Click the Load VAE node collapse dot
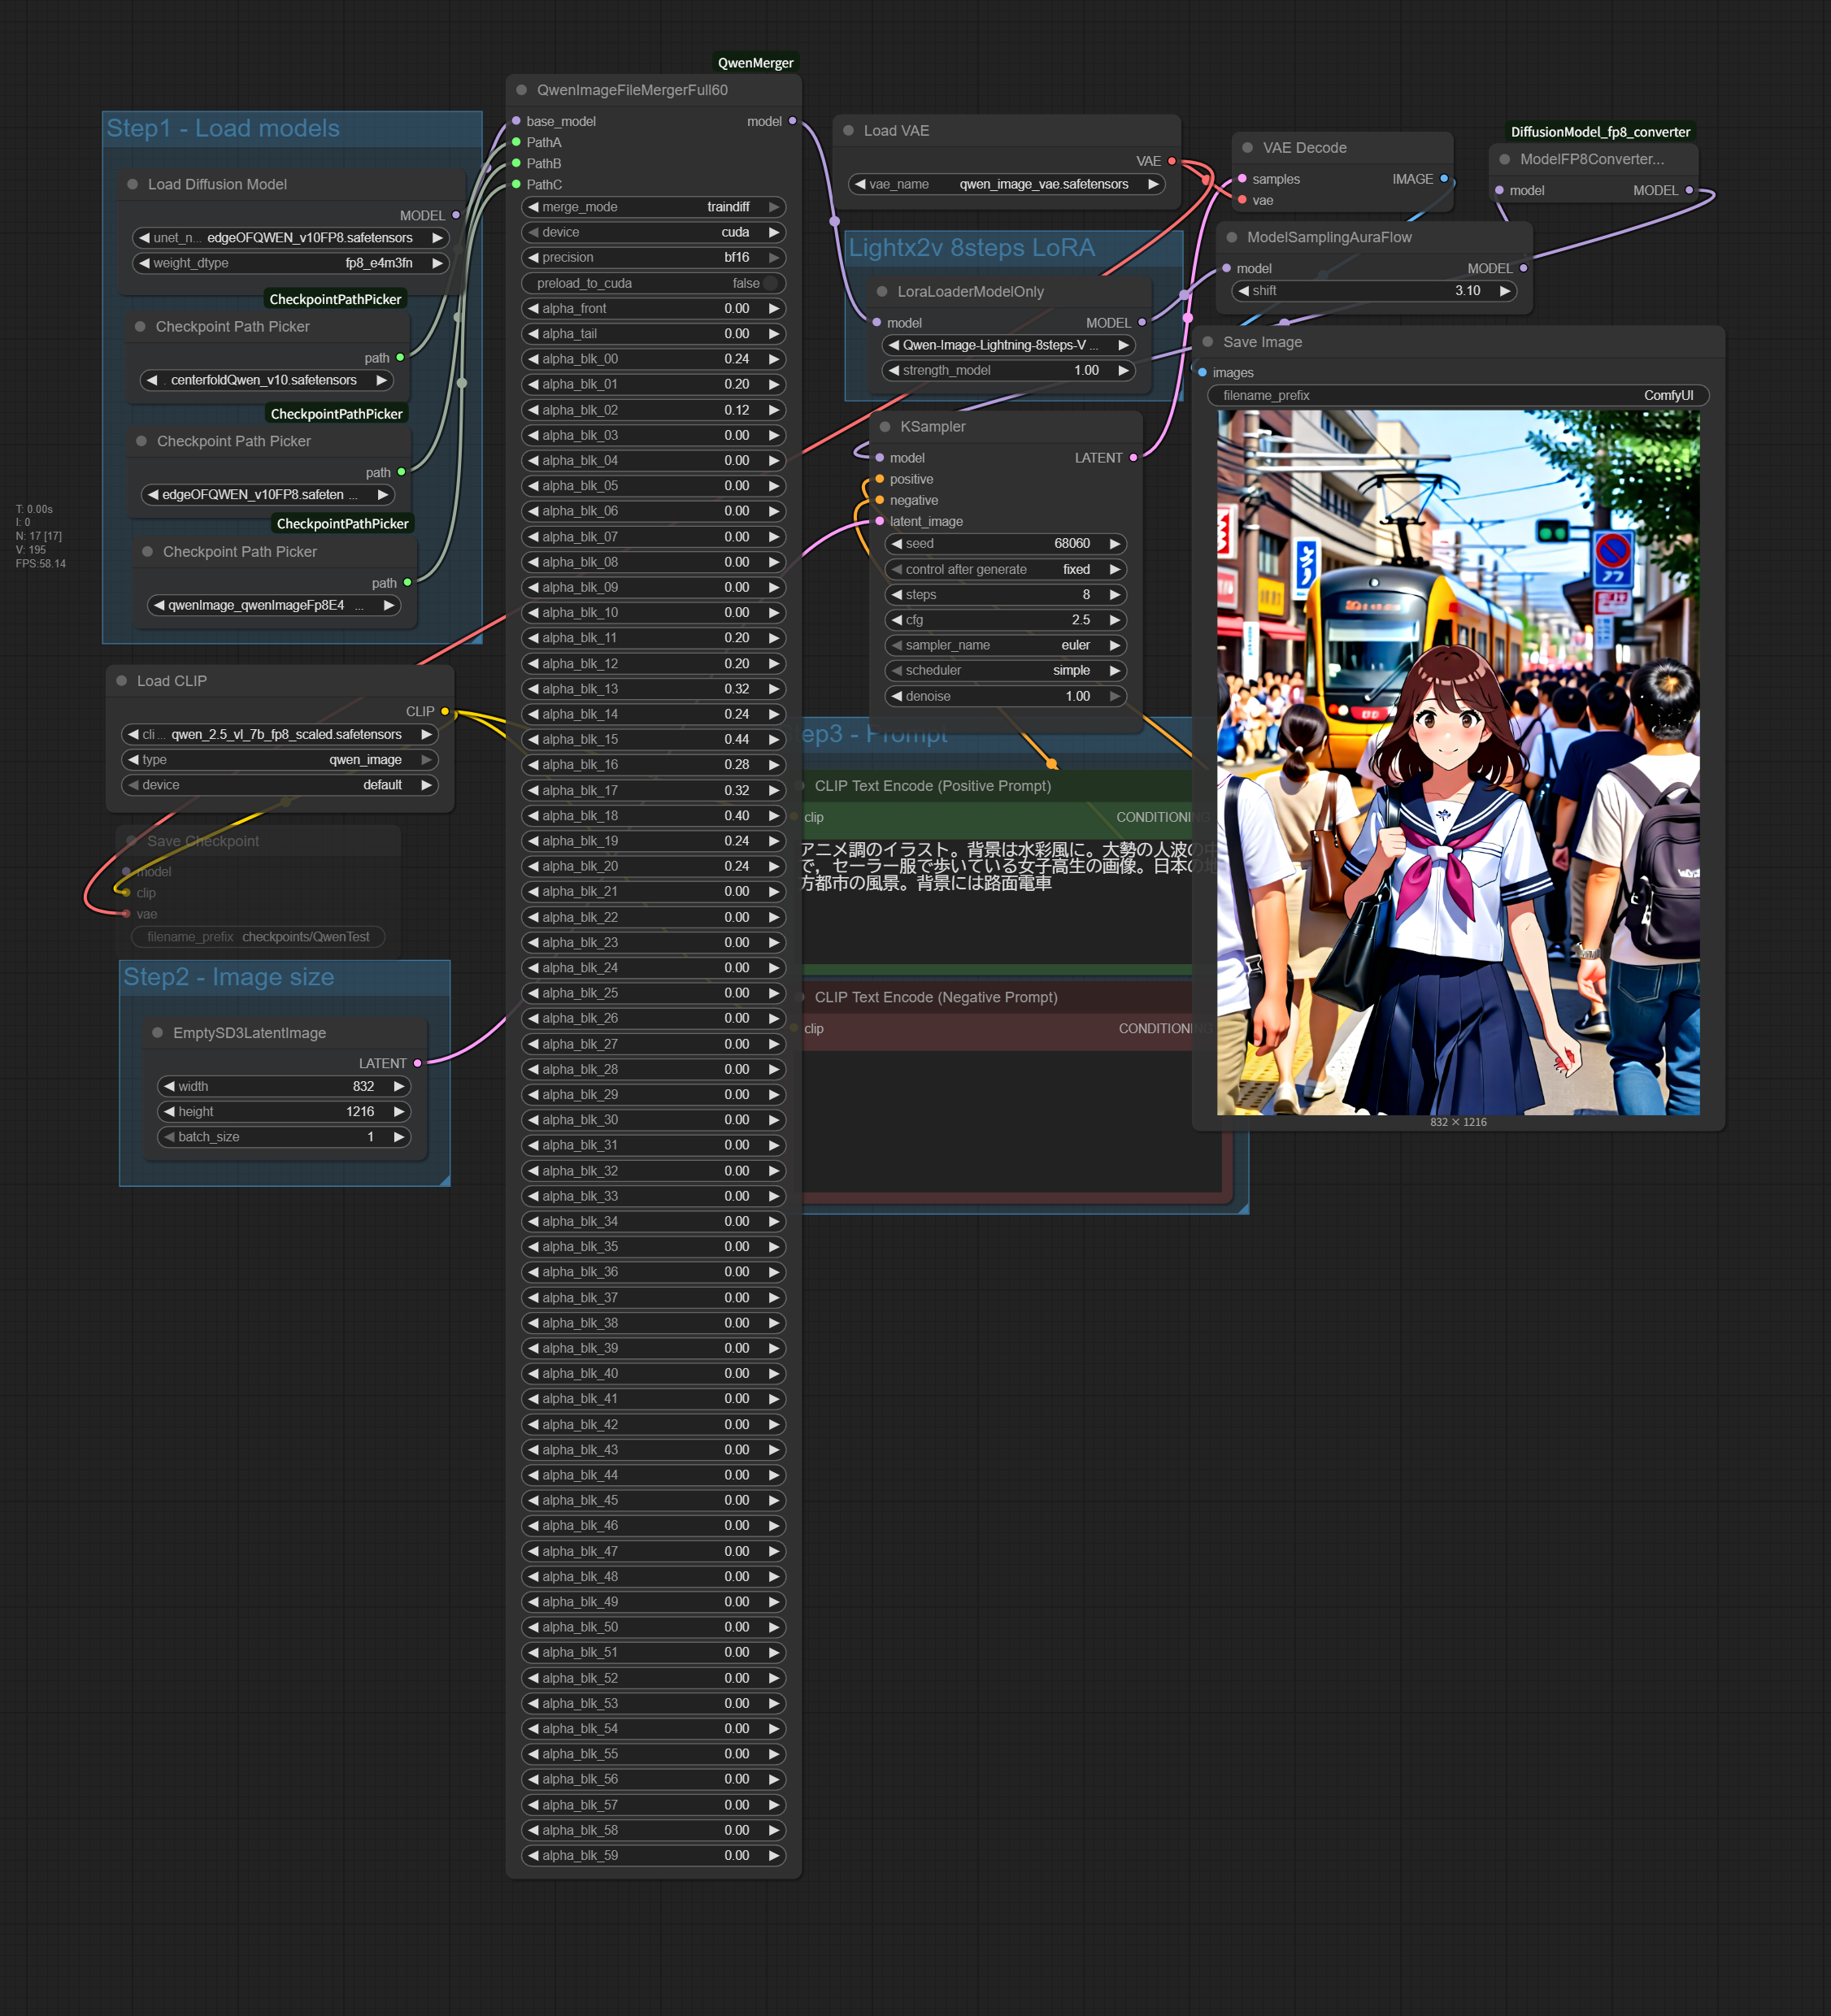Screen dimensions: 1831x2016 point(848,131)
